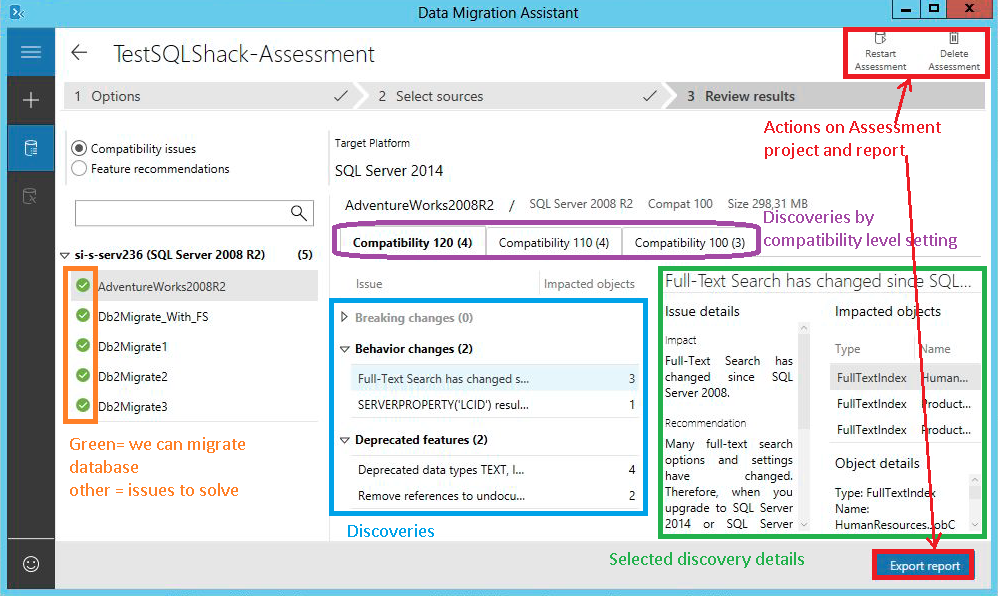998x596 pixels.
Task: Click the Export report button
Action: tap(924, 566)
